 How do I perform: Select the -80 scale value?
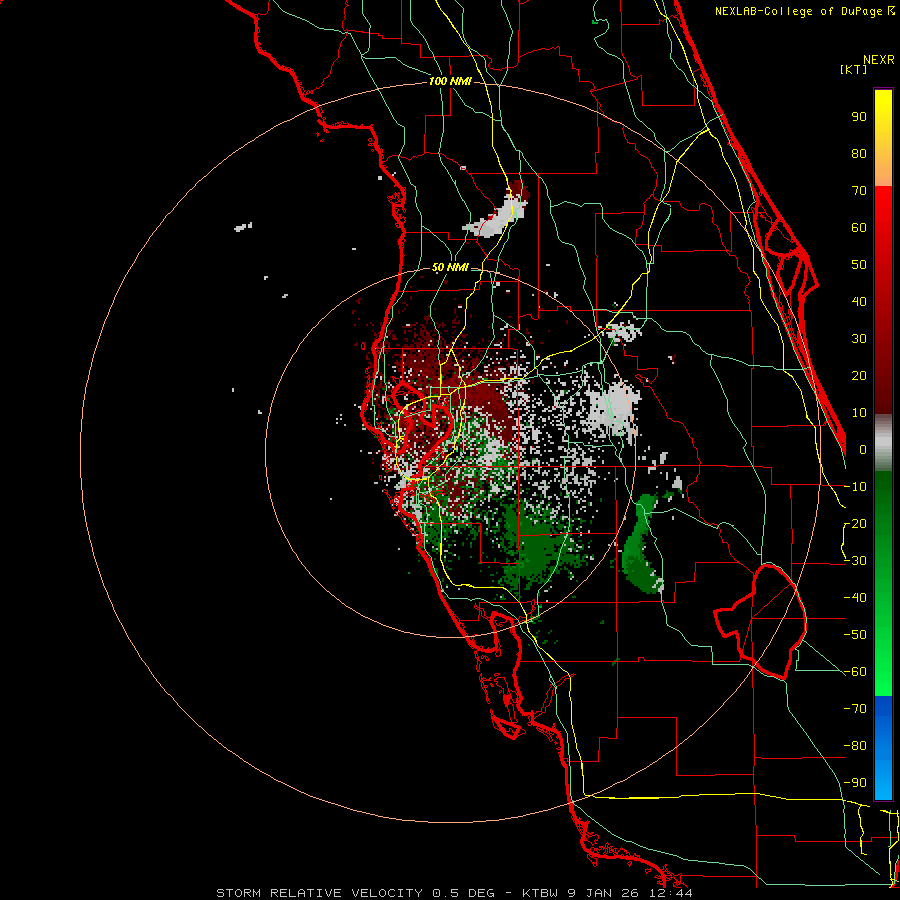(855, 746)
